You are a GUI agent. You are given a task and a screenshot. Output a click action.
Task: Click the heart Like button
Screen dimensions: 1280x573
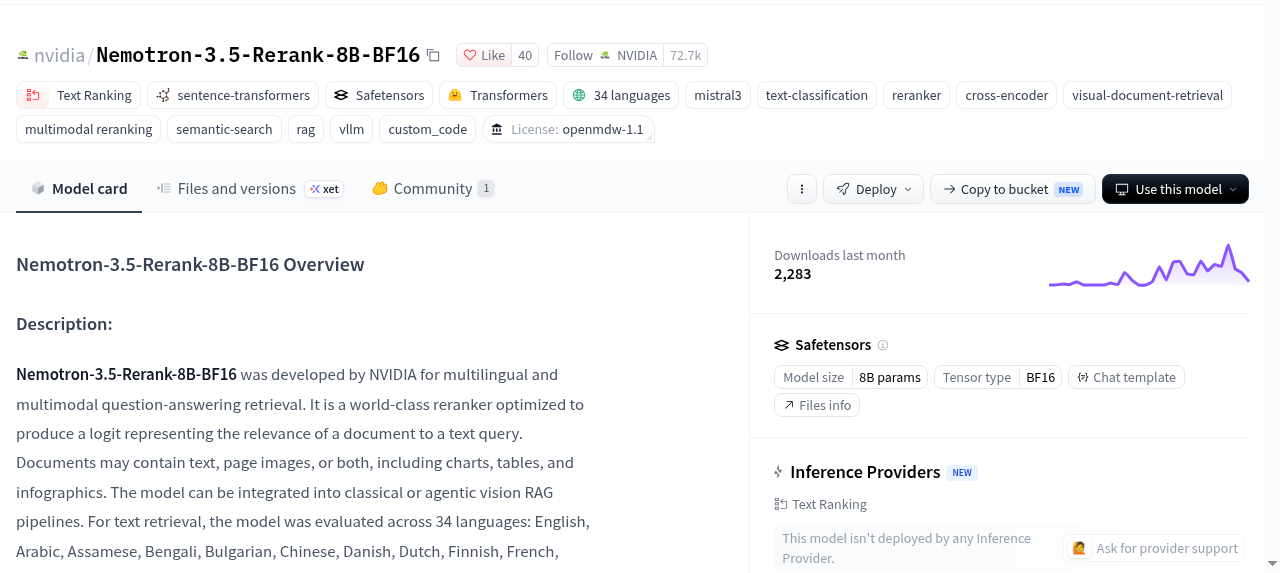(x=484, y=55)
